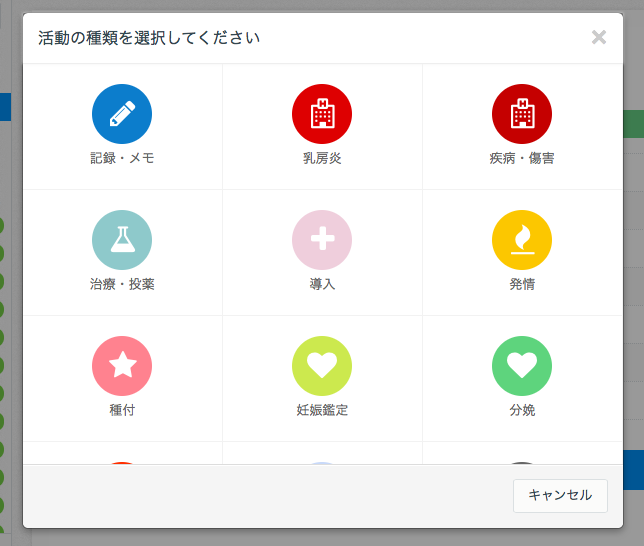644x546 pixels.
Task: Choose the yellow 発情 flame icon
Action: tap(522, 240)
